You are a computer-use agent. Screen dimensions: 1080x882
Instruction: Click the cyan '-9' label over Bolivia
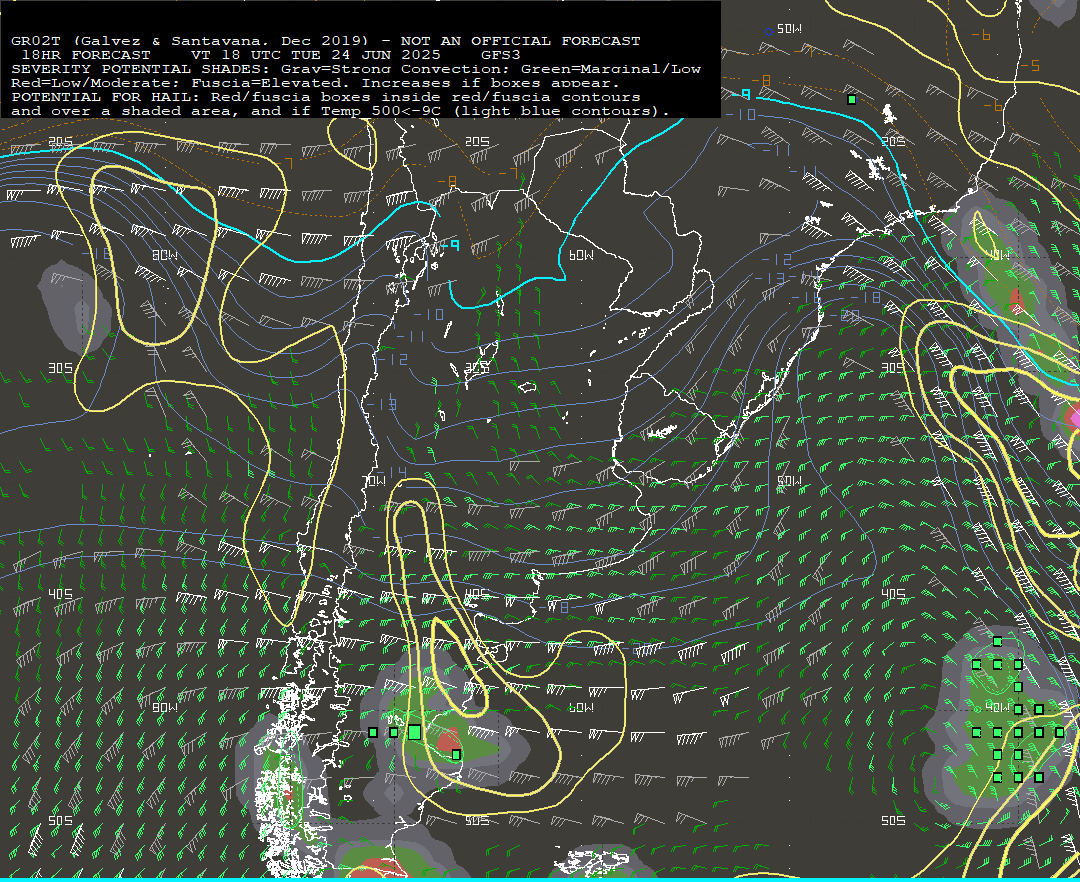point(450,244)
